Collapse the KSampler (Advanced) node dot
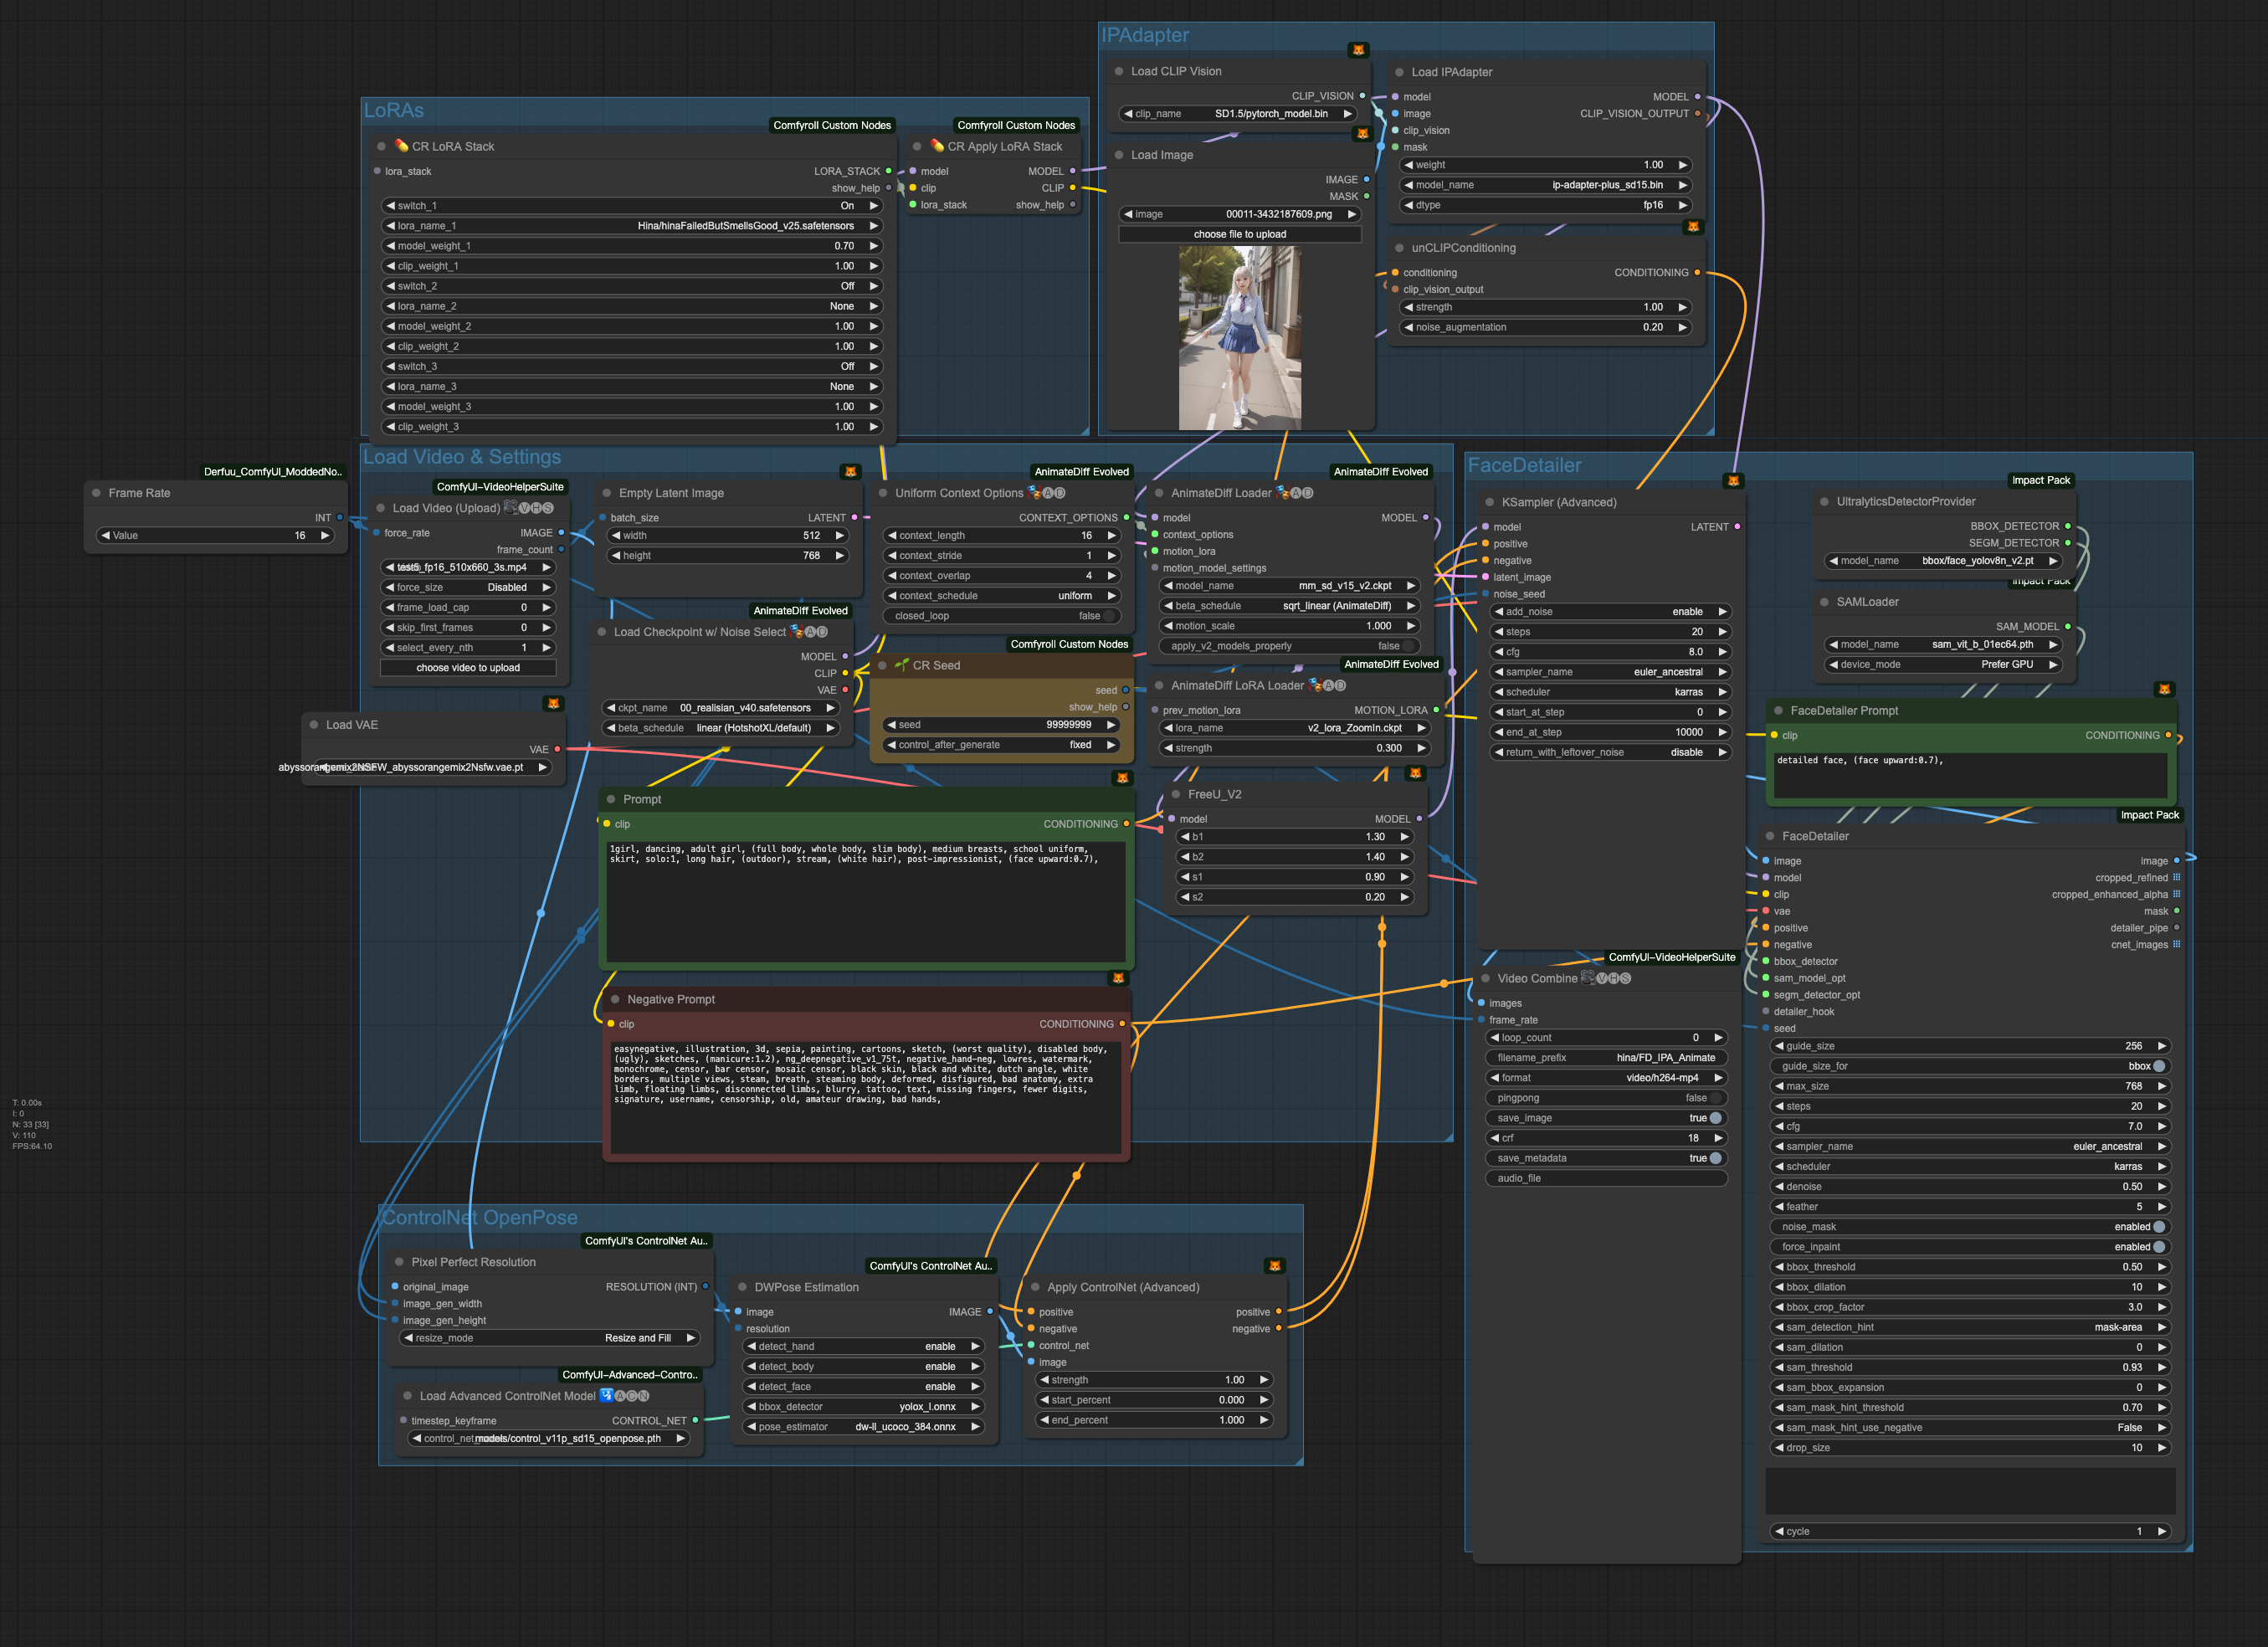 point(1489,502)
